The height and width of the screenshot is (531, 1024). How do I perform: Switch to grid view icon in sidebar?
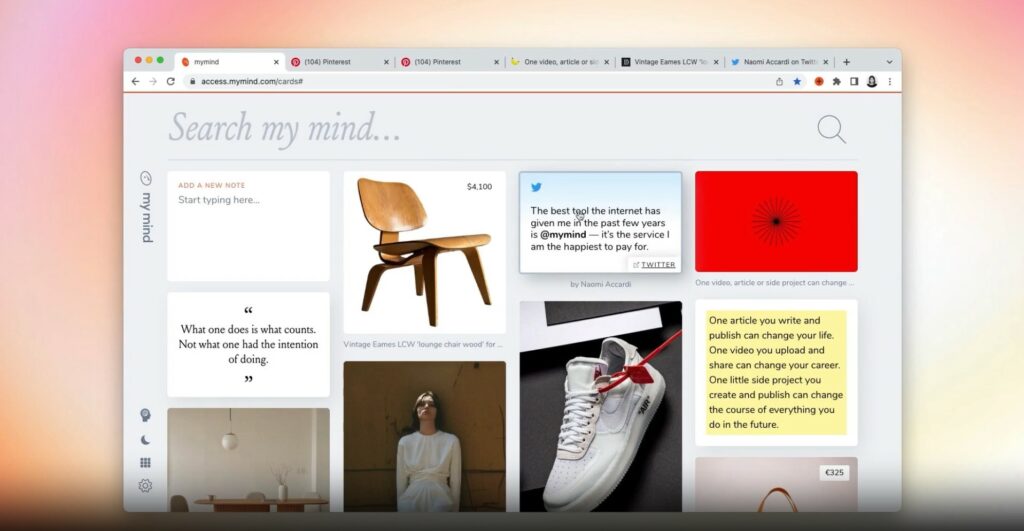tap(146, 462)
